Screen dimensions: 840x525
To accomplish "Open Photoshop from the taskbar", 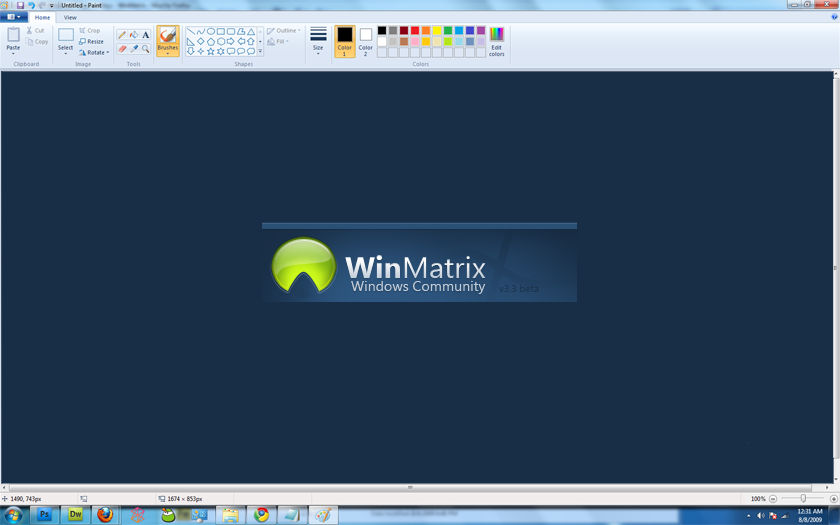I will 44,515.
